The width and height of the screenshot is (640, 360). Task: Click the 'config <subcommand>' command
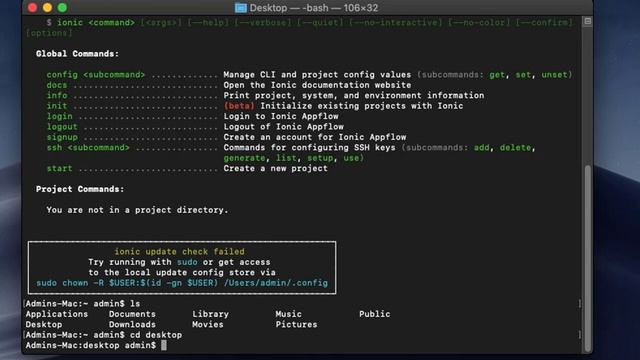tap(96, 75)
